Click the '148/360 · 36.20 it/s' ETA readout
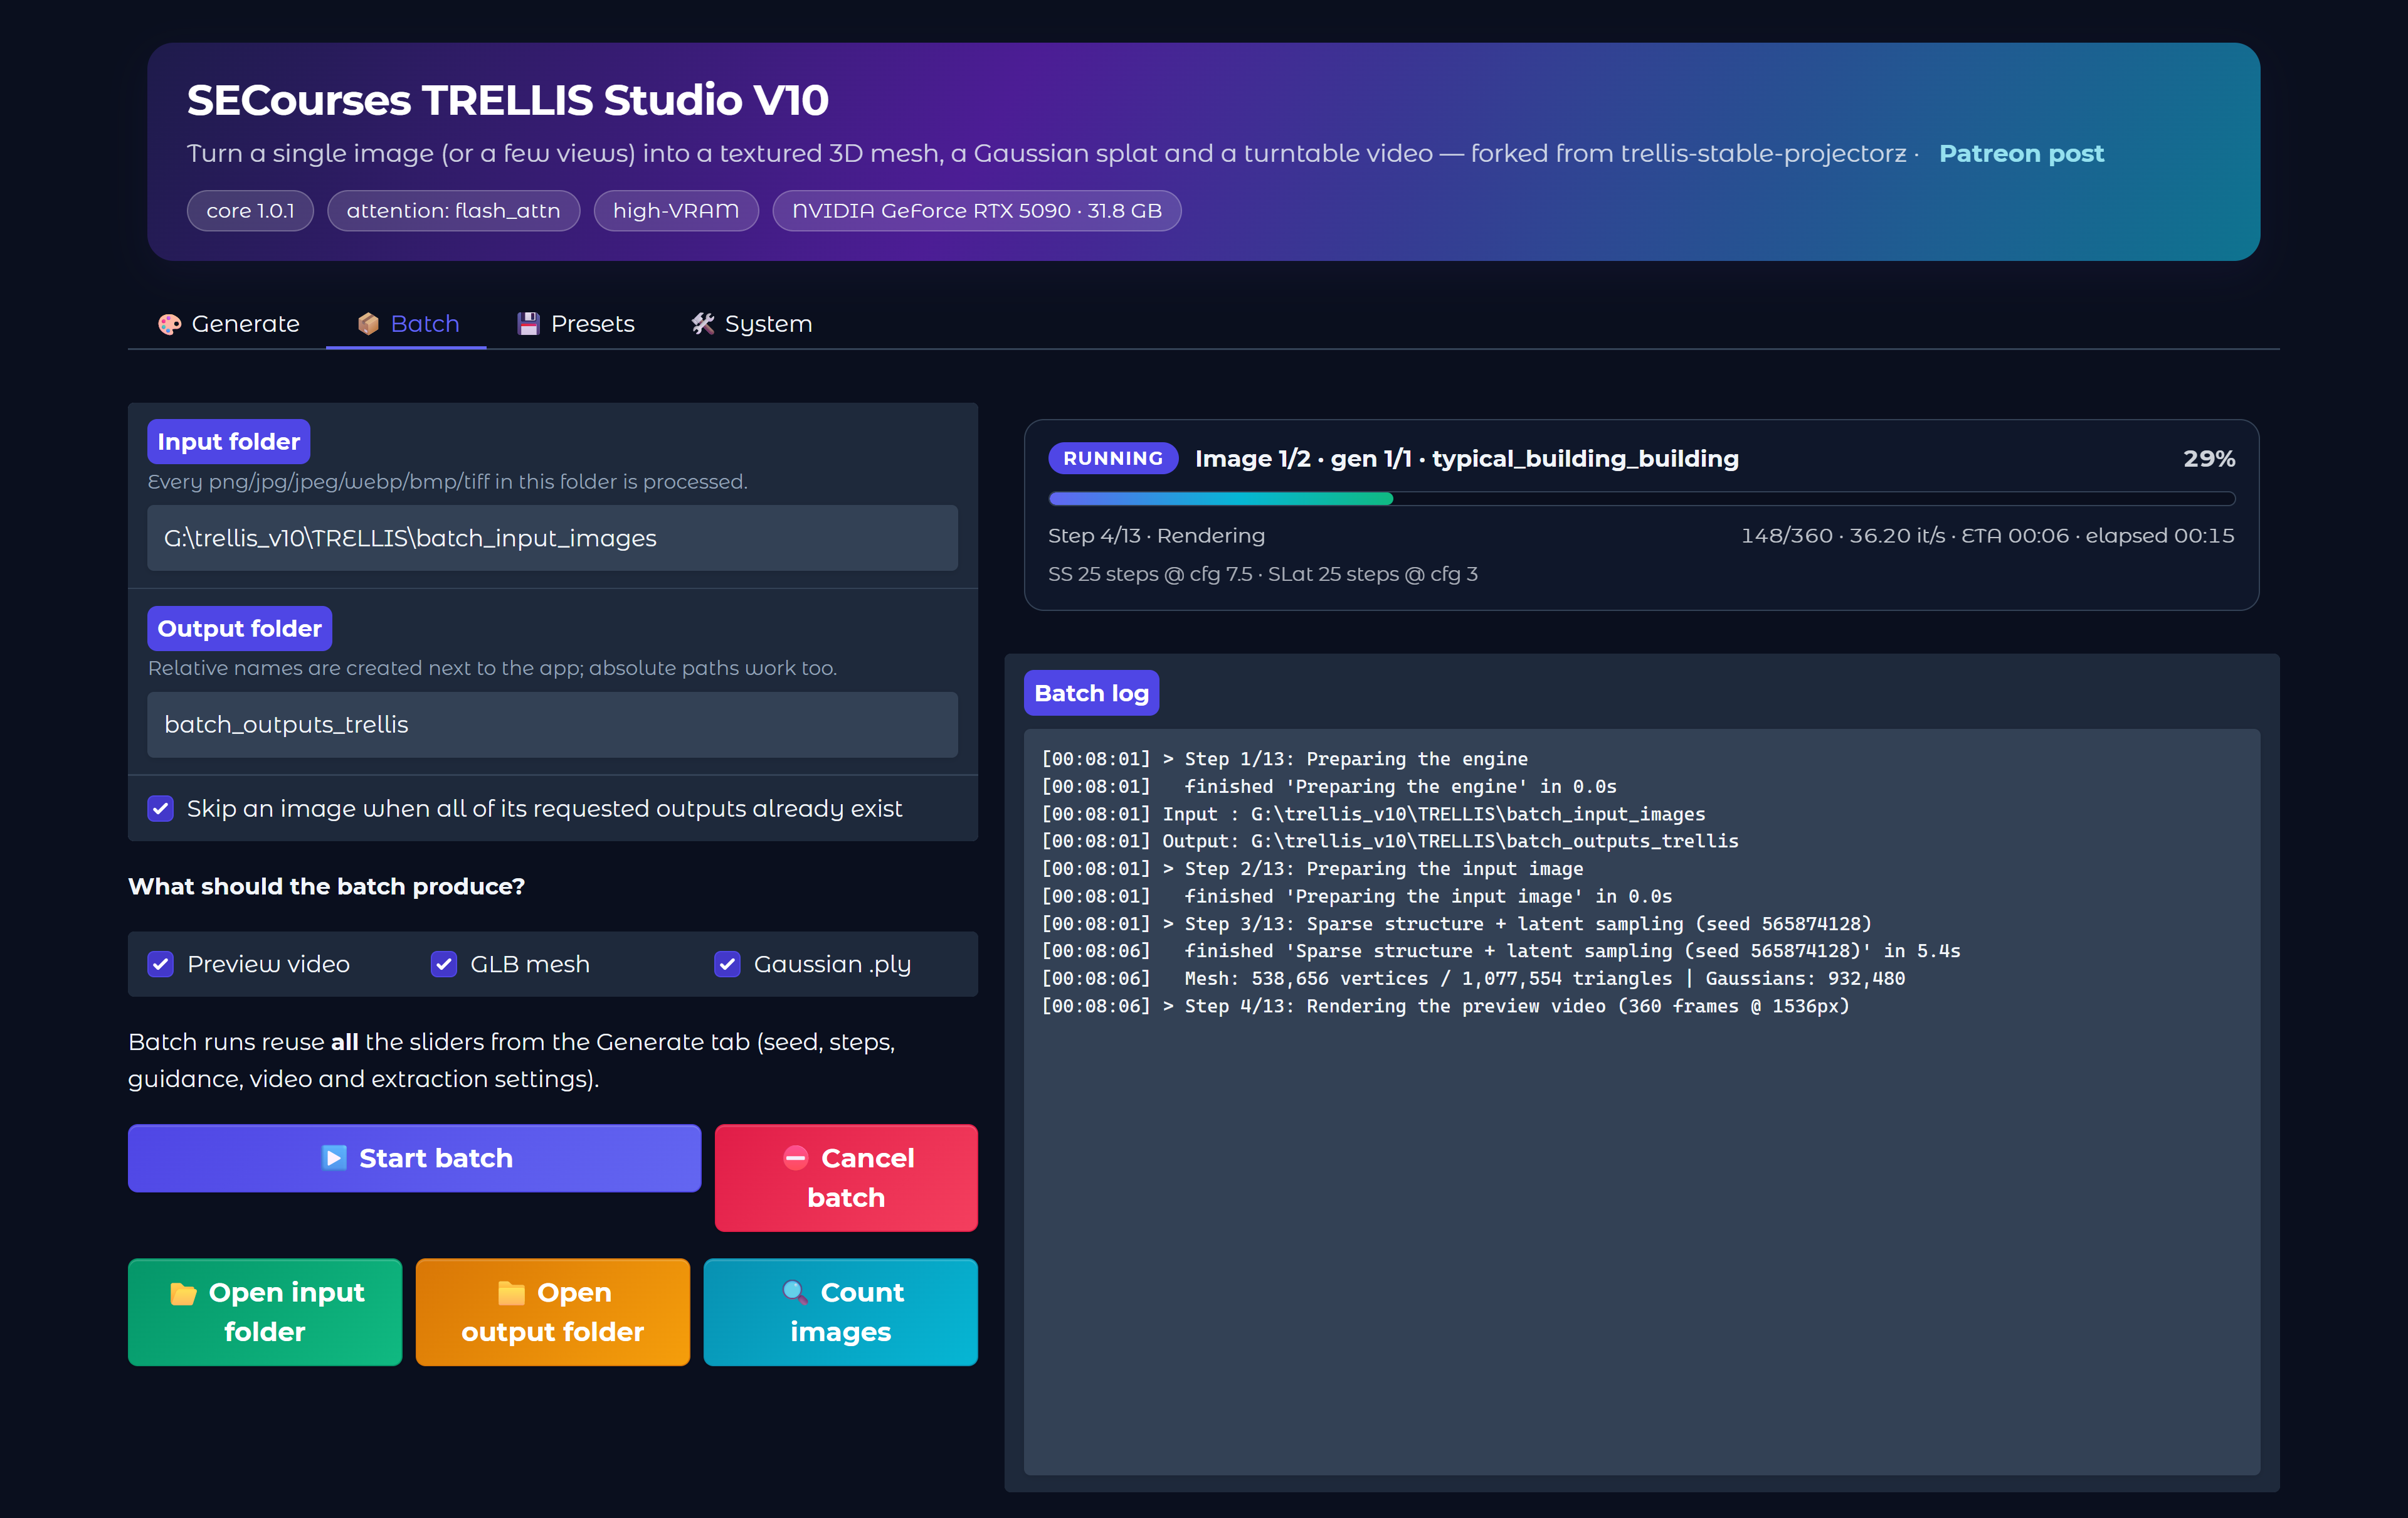2408x1518 pixels. (1988, 536)
